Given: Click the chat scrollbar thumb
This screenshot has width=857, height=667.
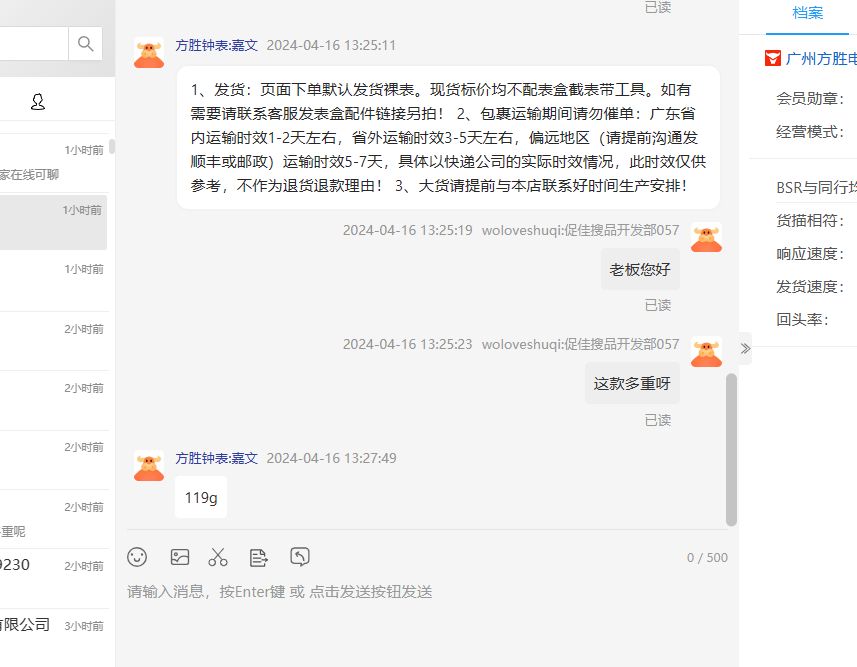Looking at the screenshot, I should [x=731, y=449].
